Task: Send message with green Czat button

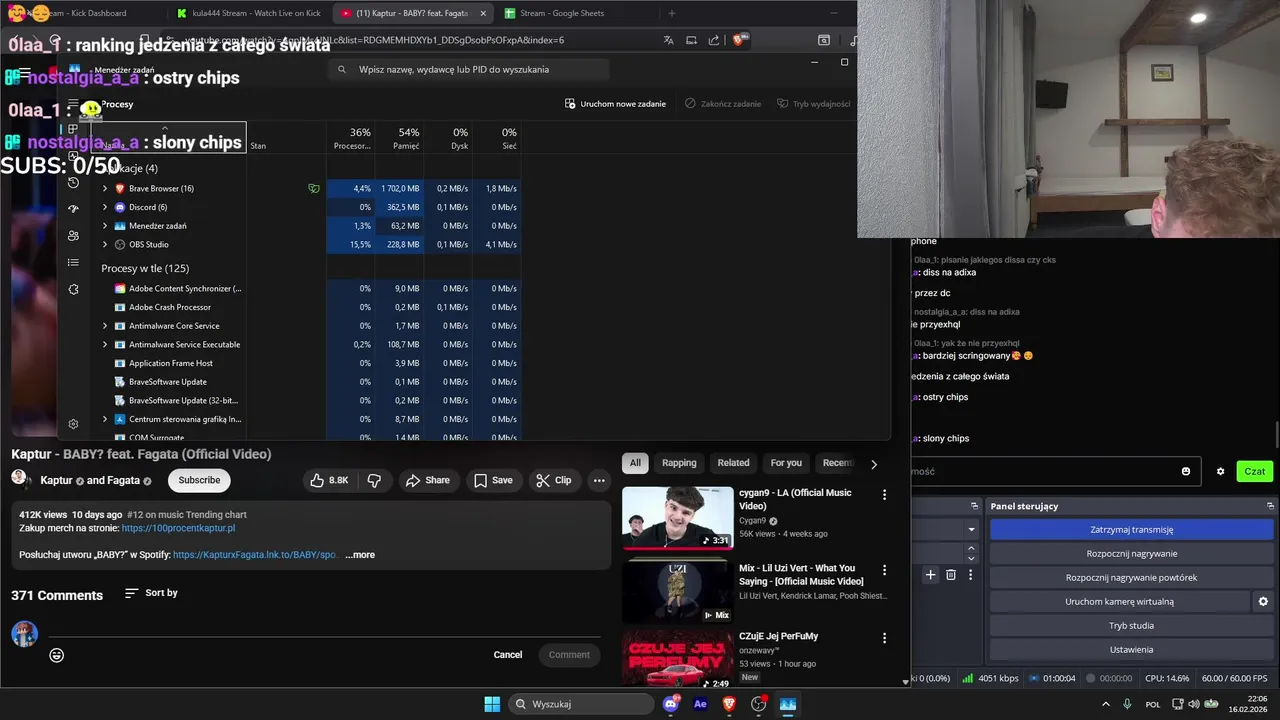Action: [1254, 471]
